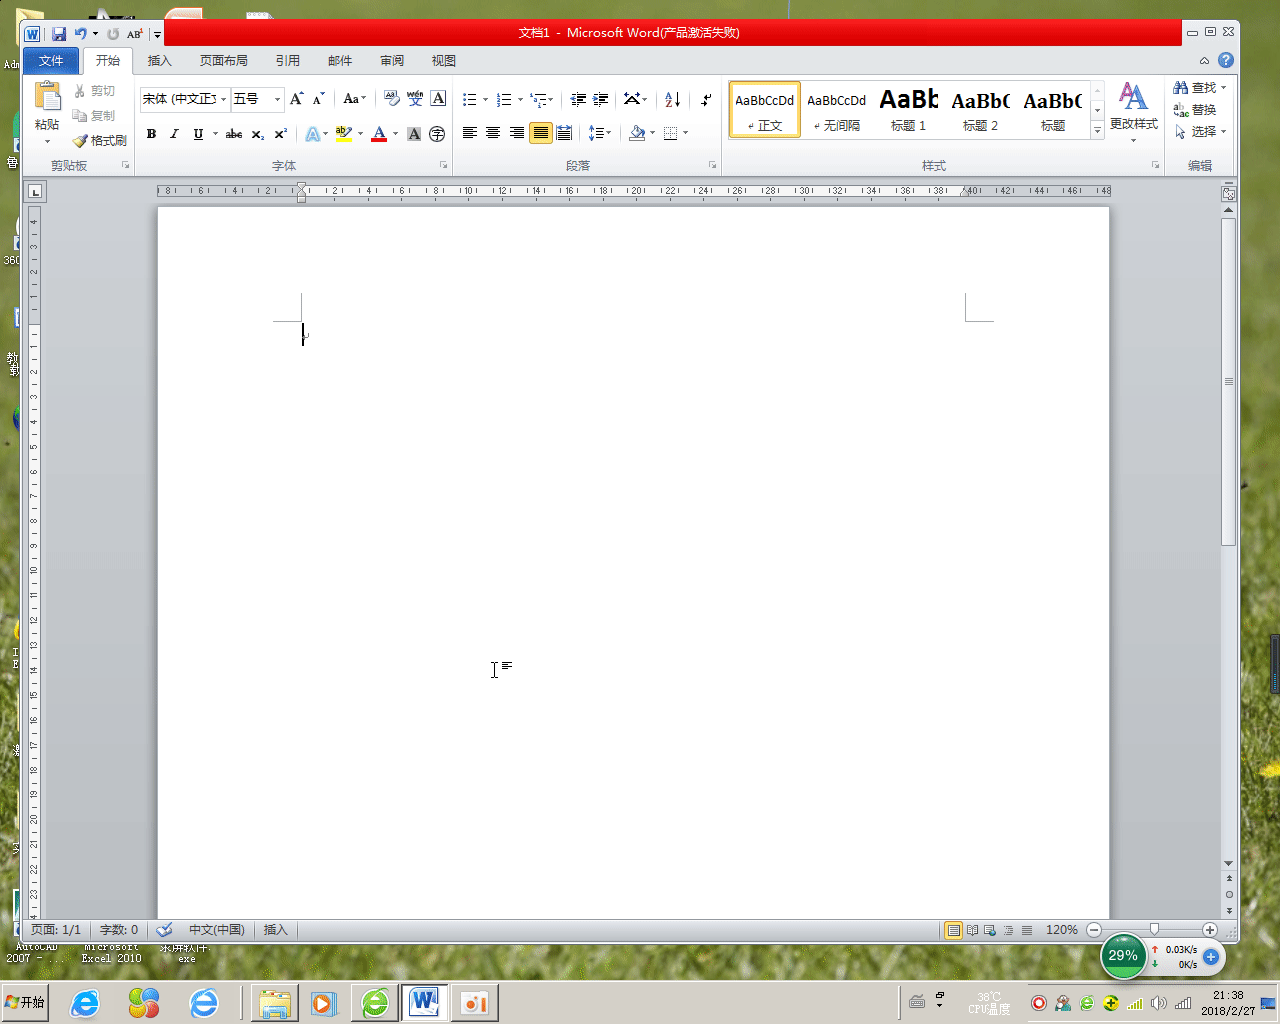Open the File (文件) tab
Screen dimensions: 1280x1024
click(51, 61)
